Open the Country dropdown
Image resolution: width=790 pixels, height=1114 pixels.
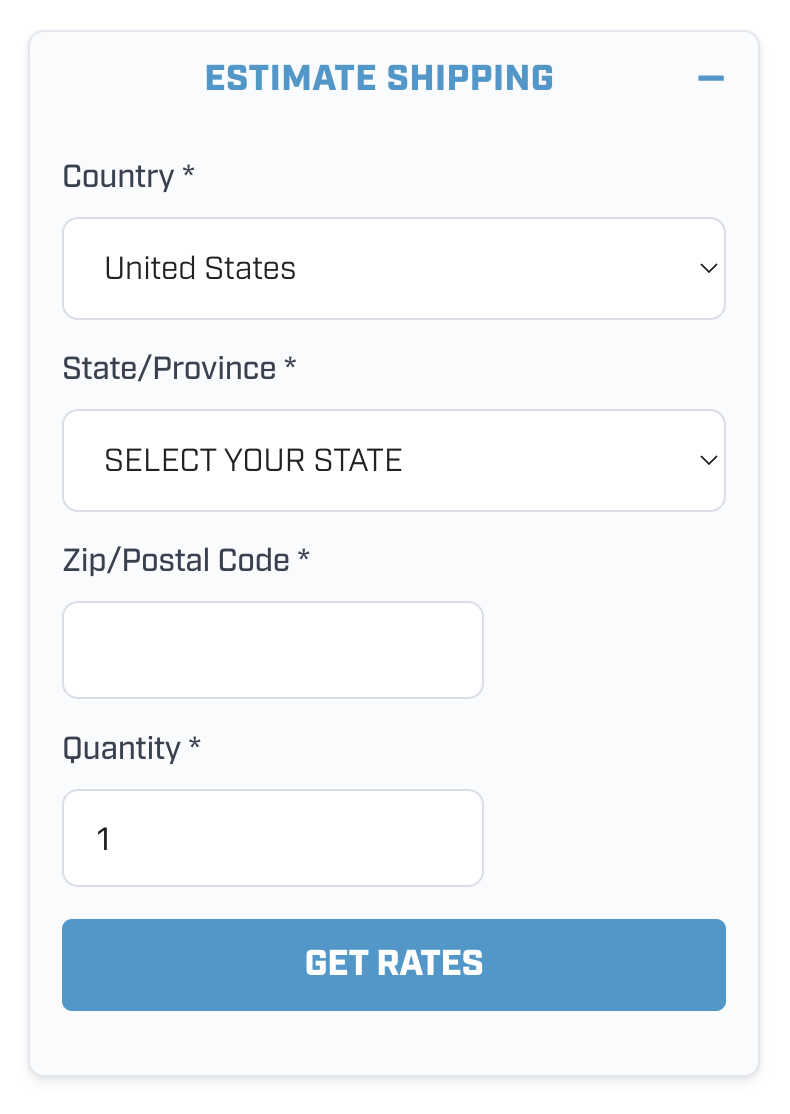393,269
